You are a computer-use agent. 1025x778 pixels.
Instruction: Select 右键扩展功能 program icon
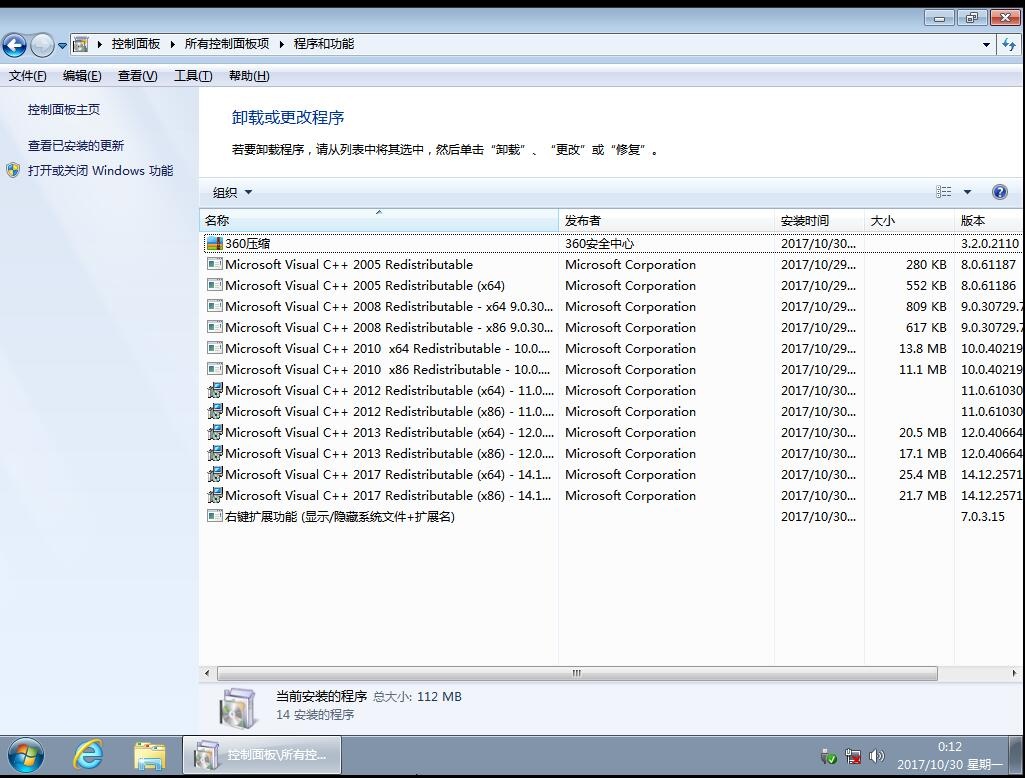[214, 516]
